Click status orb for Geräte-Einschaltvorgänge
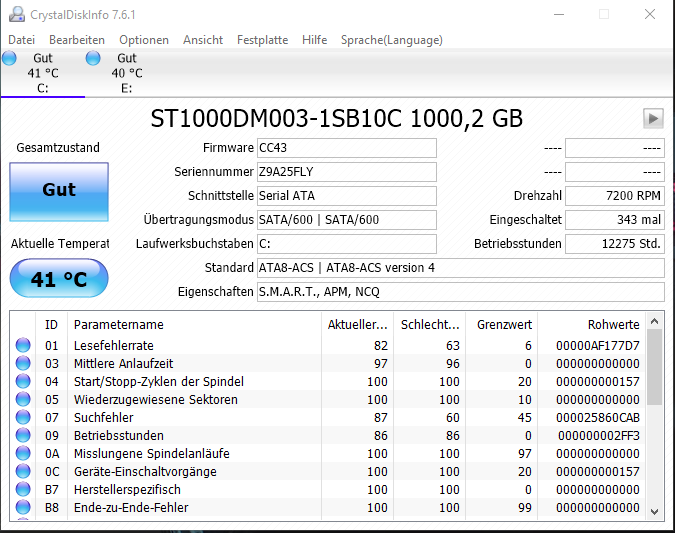 pos(23,471)
